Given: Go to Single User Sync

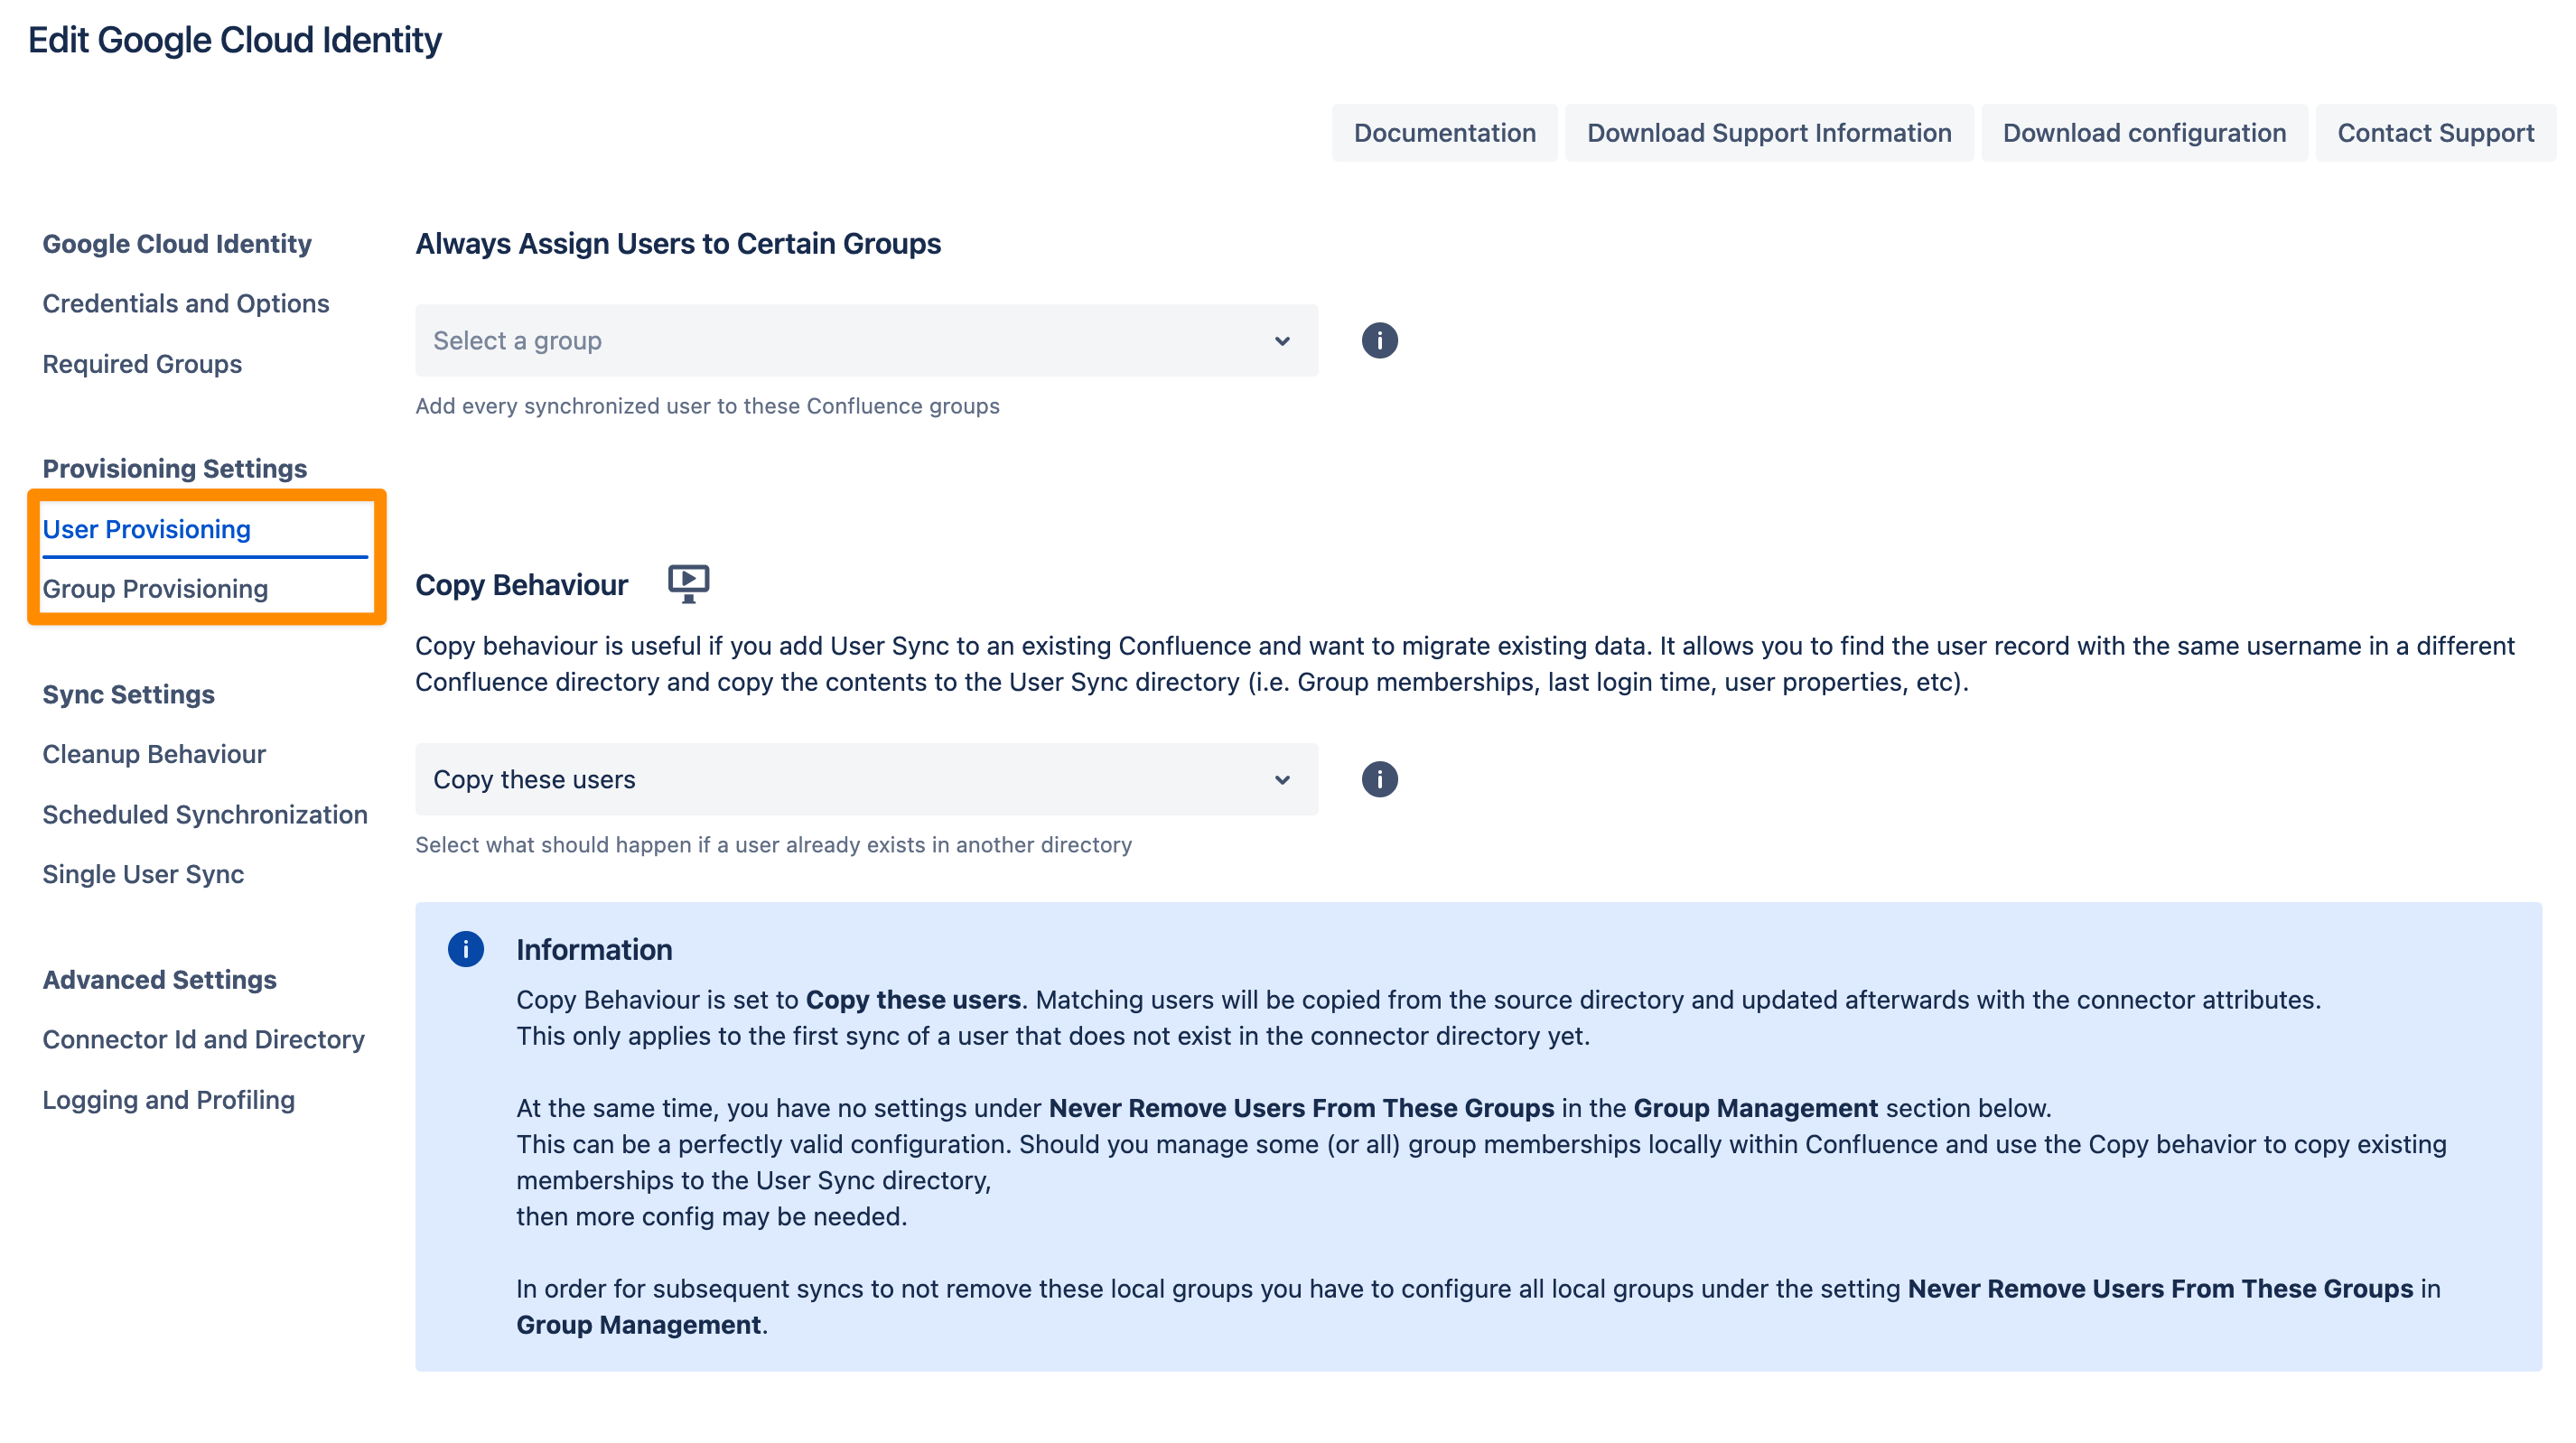Looking at the screenshot, I should (143, 874).
